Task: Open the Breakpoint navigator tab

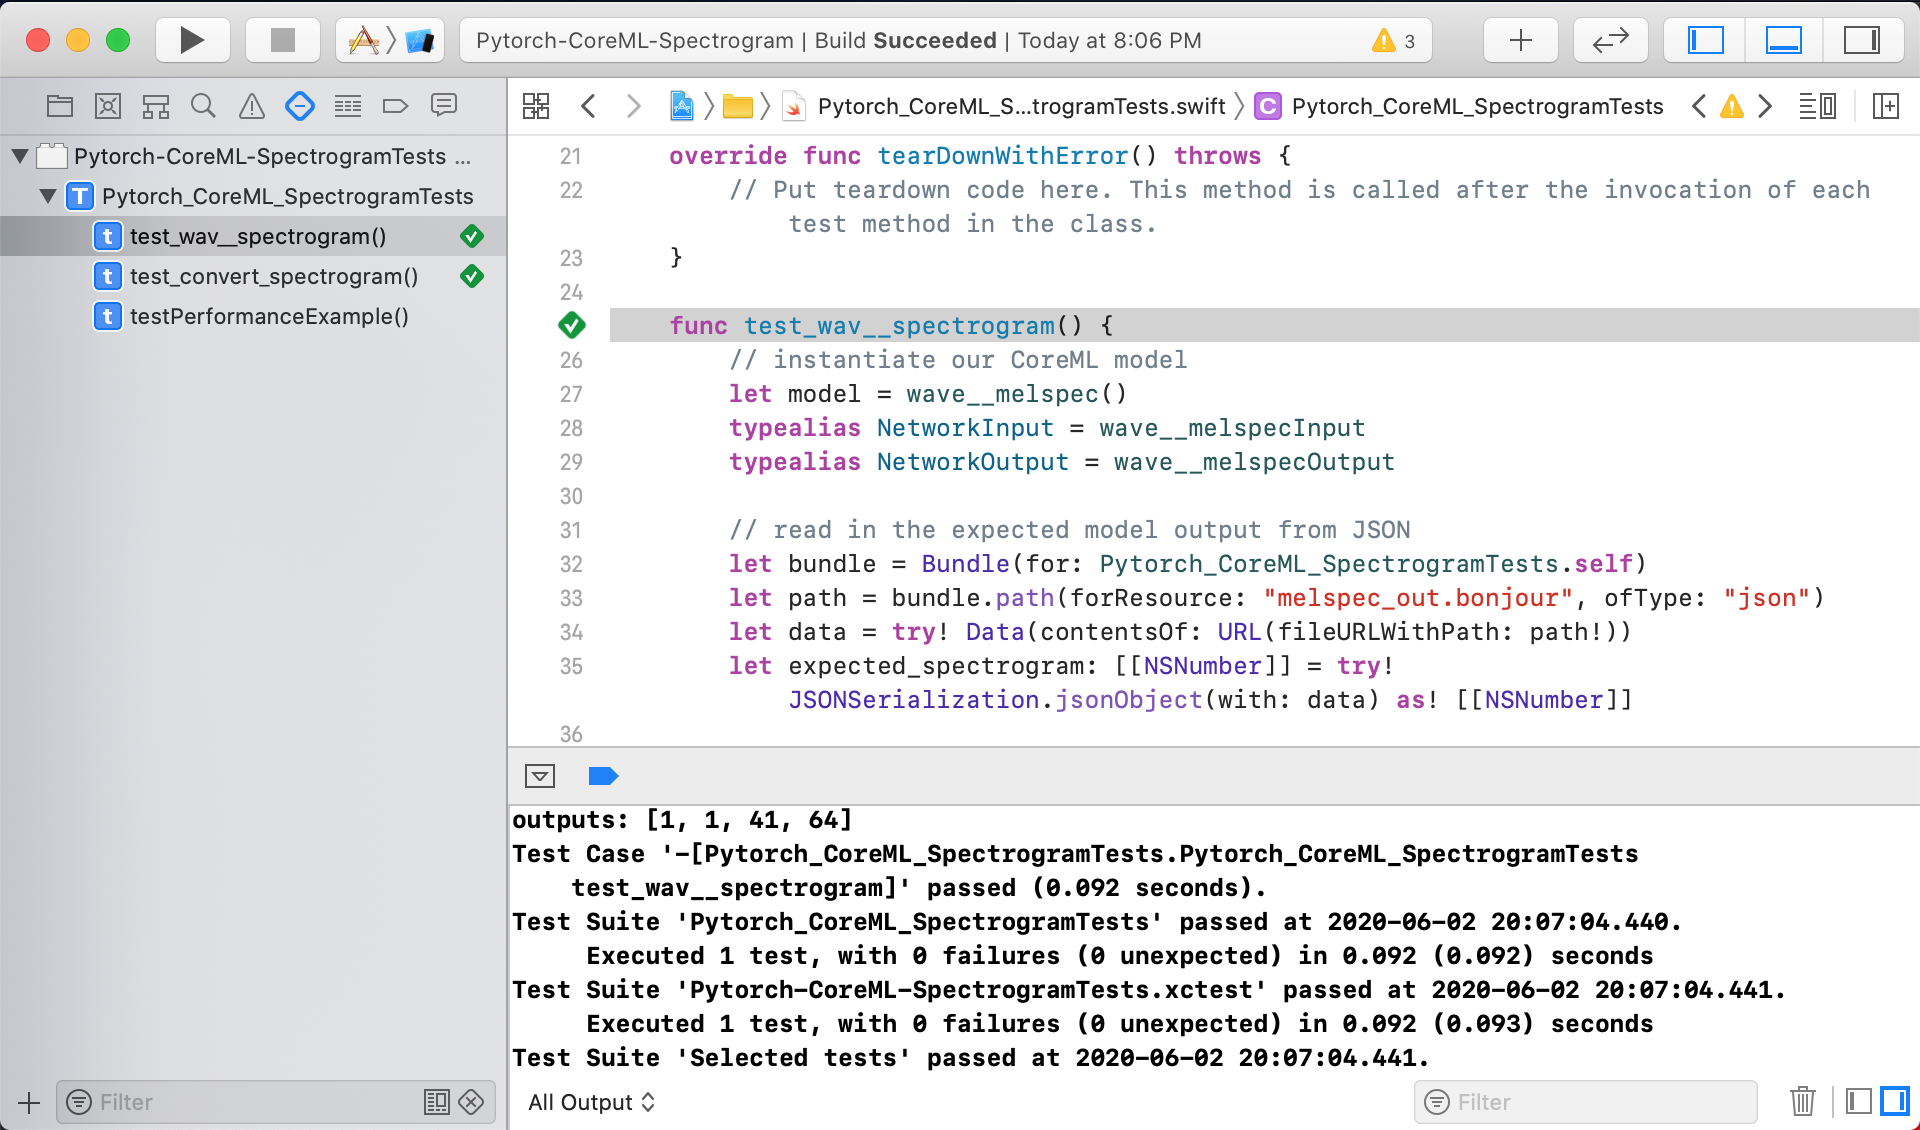Action: point(396,106)
